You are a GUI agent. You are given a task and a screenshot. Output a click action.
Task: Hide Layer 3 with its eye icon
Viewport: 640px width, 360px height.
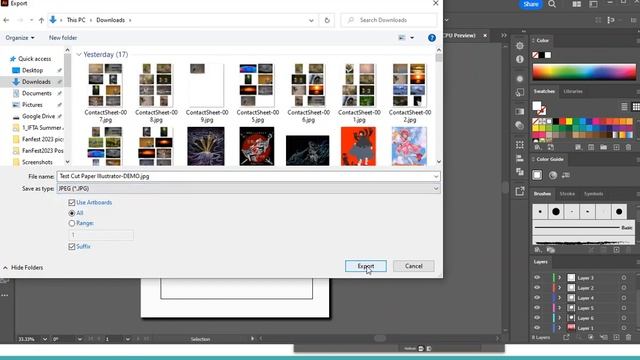tap(537, 278)
